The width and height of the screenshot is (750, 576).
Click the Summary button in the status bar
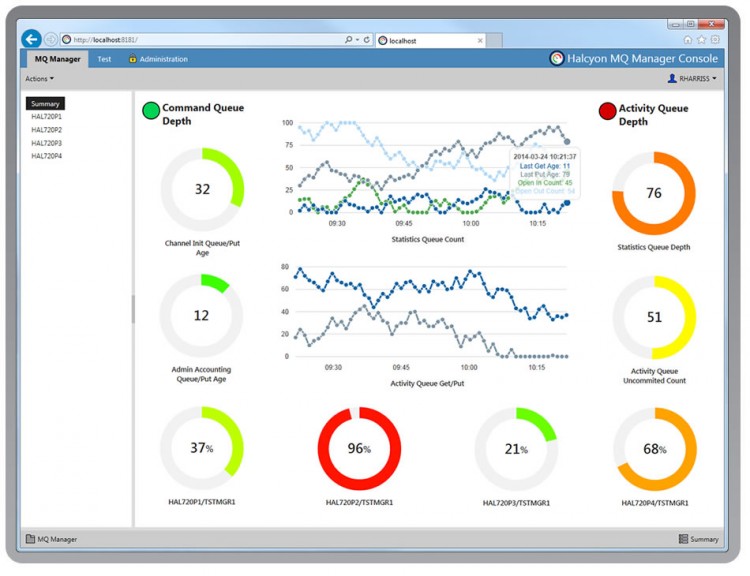[698, 539]
